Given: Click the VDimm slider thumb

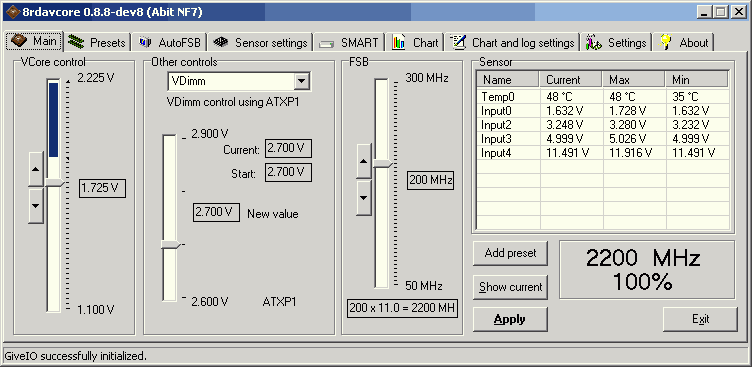Looking at the screenshot, I should point(171,245).
